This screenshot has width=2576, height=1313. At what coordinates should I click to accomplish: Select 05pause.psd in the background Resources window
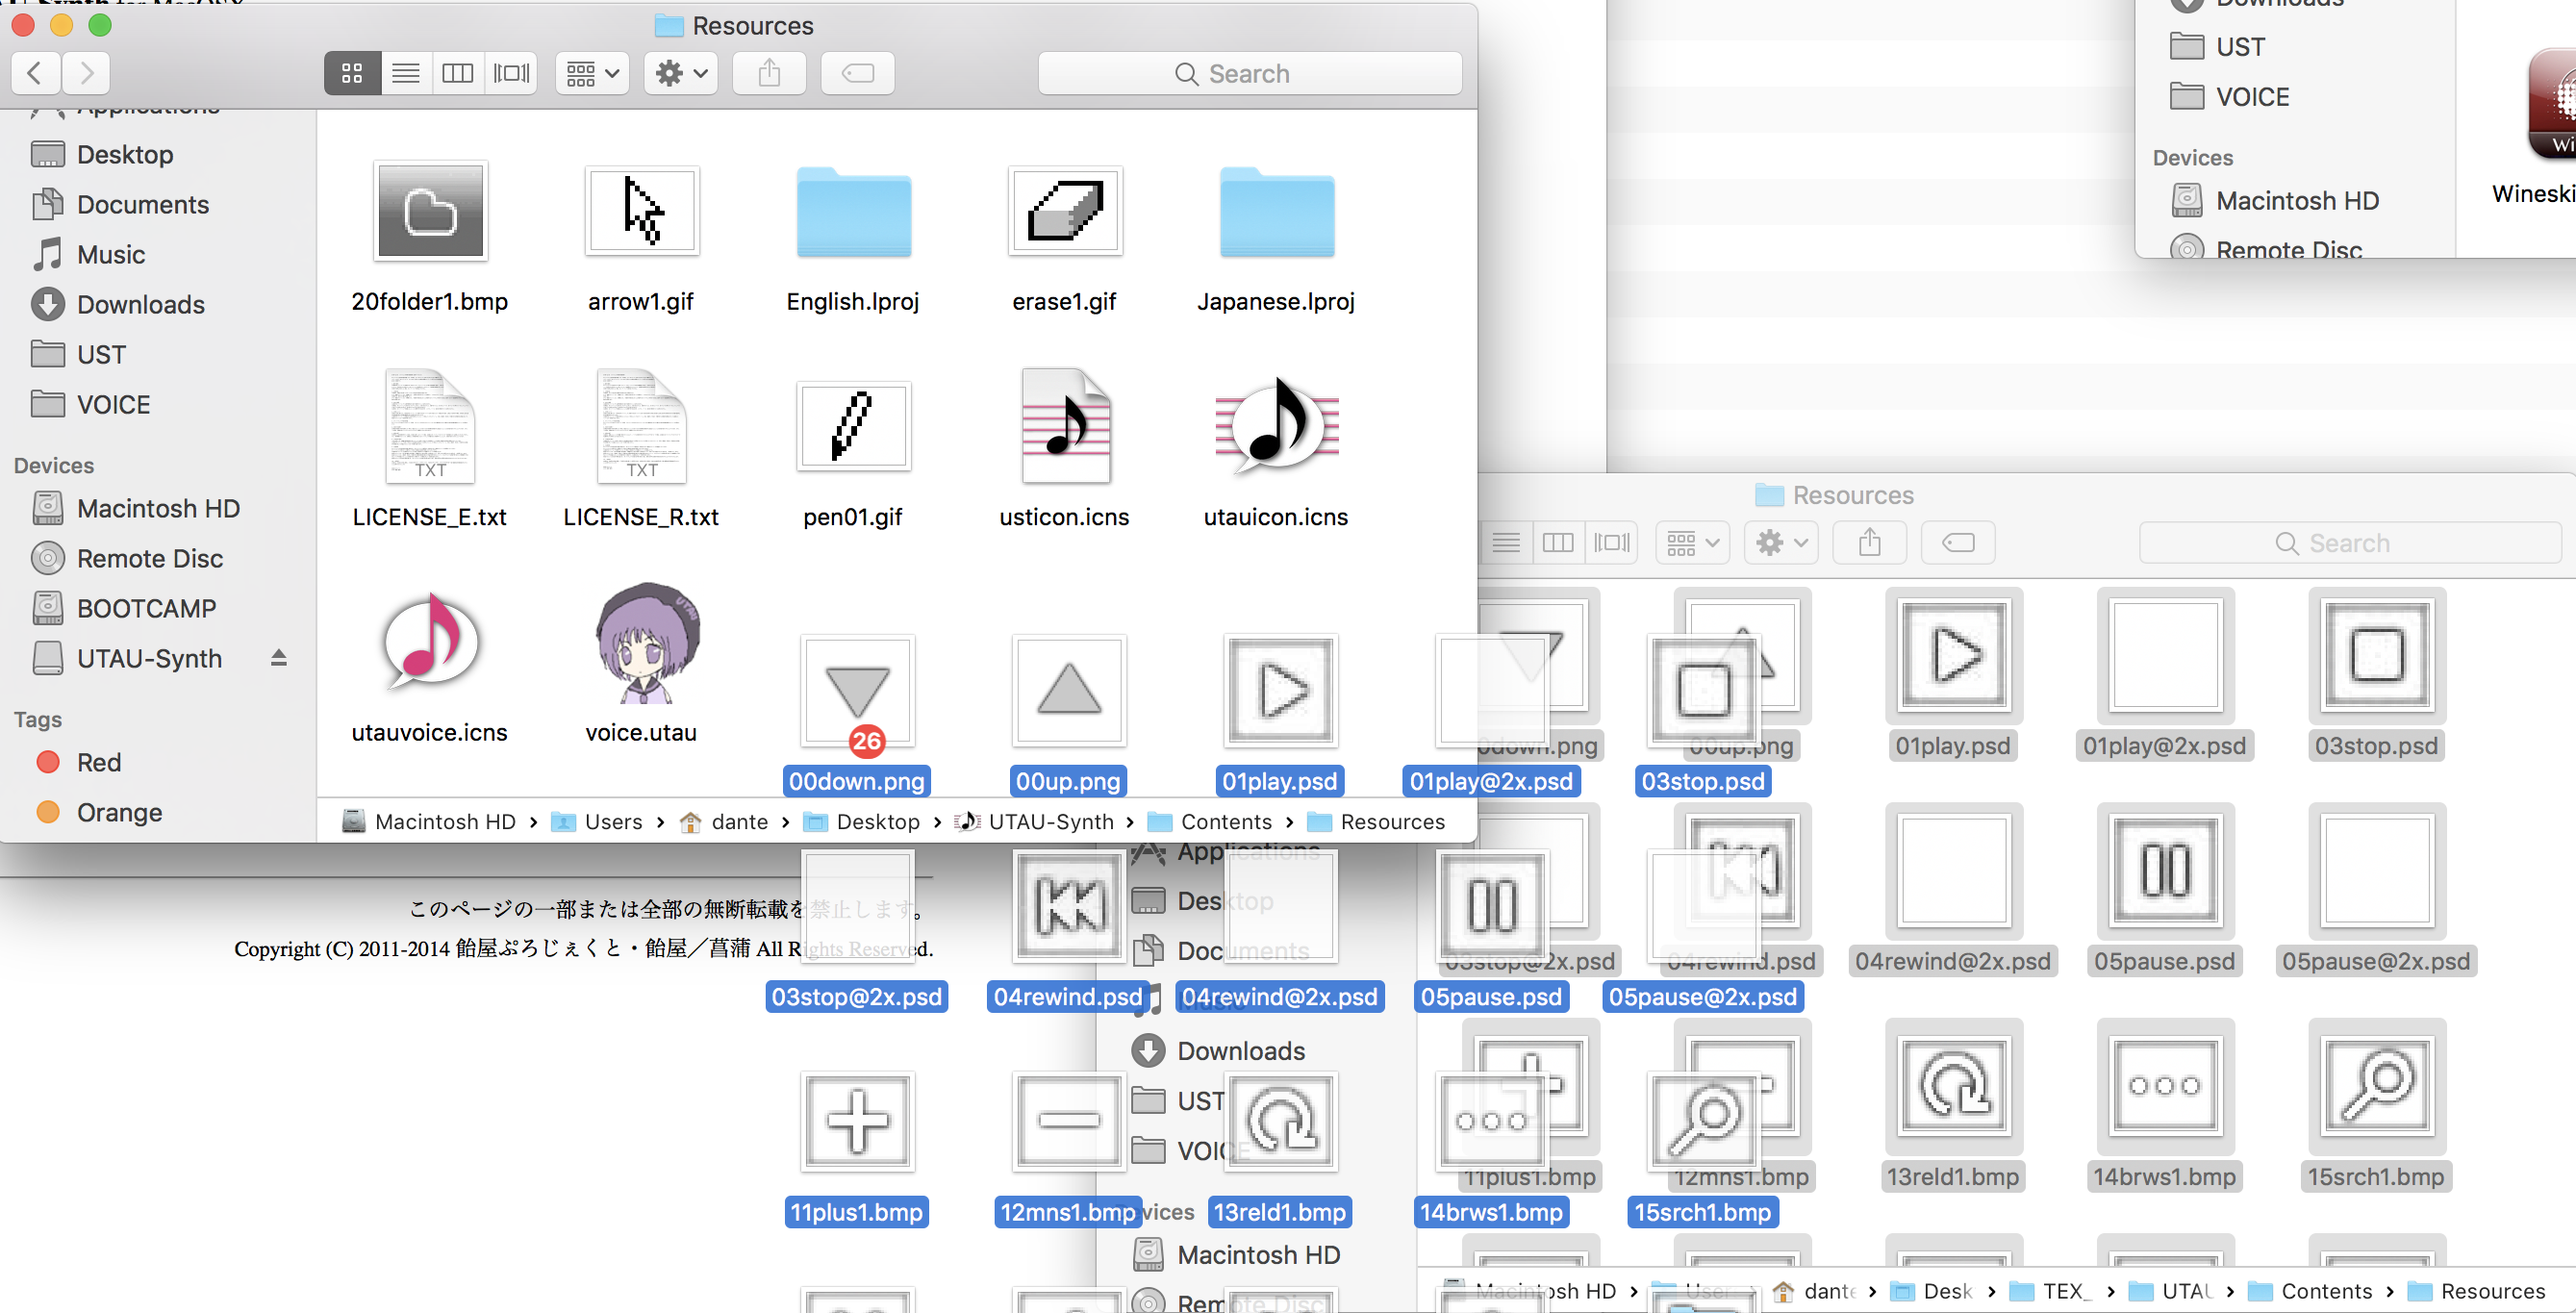pos(2165,870)
